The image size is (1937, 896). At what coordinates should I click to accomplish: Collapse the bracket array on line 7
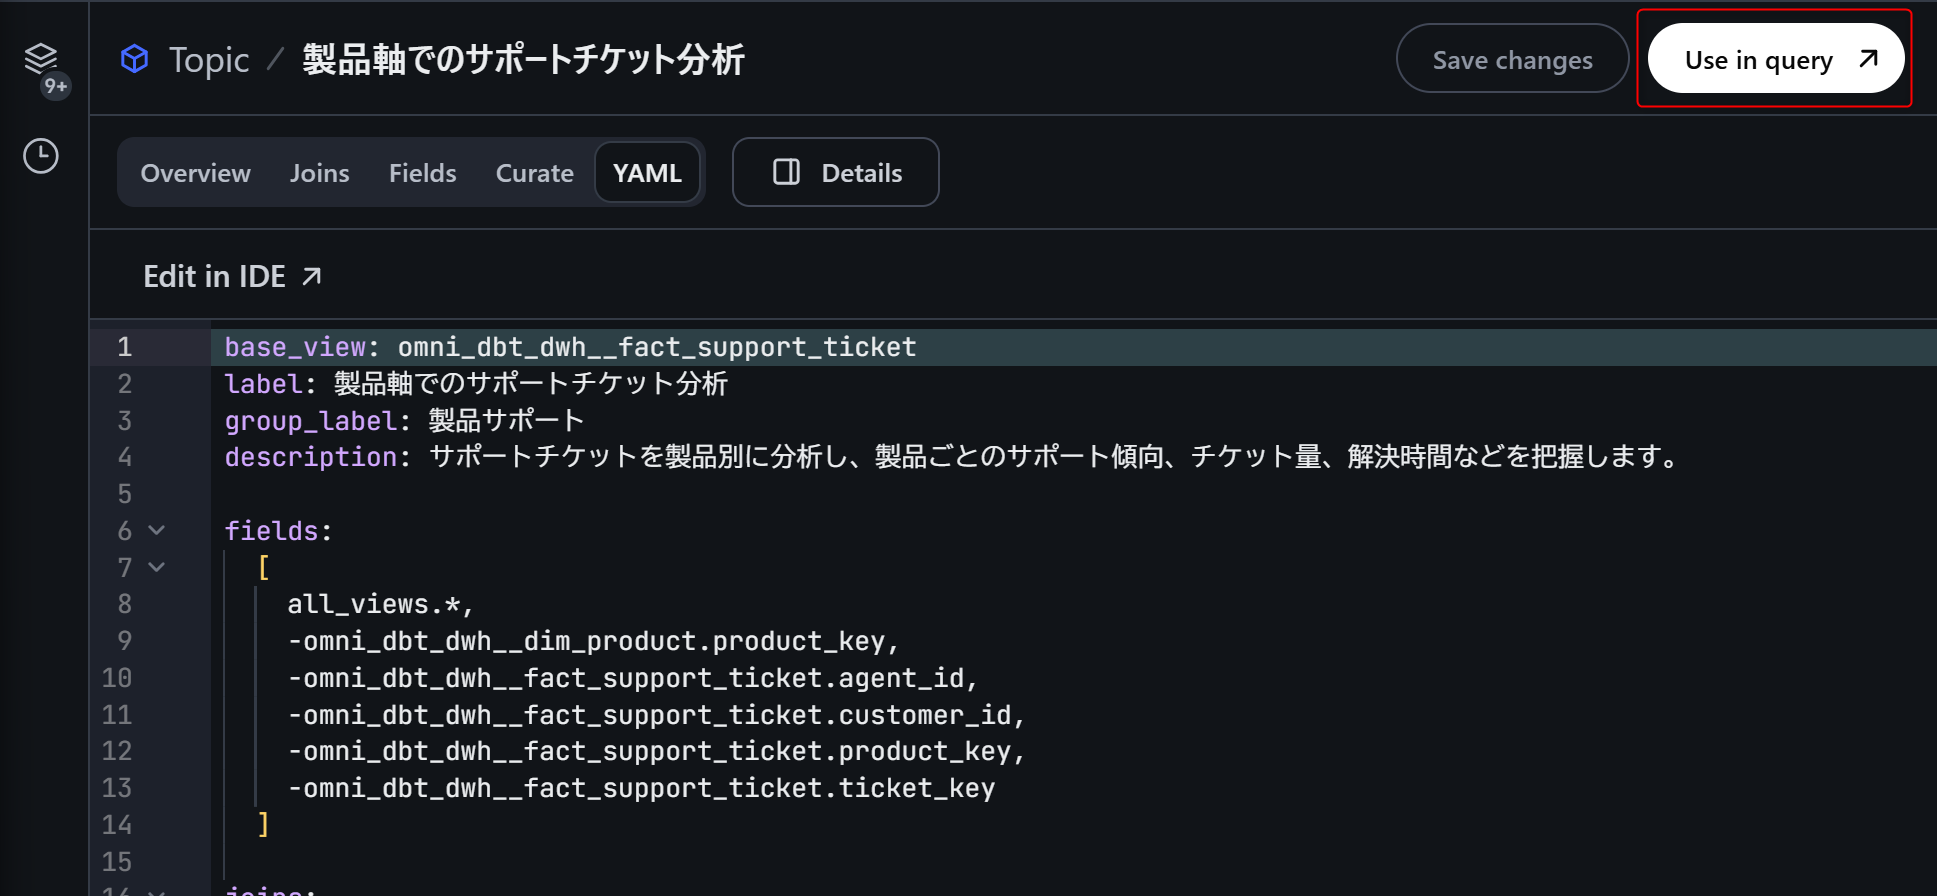tap(157, 567)
